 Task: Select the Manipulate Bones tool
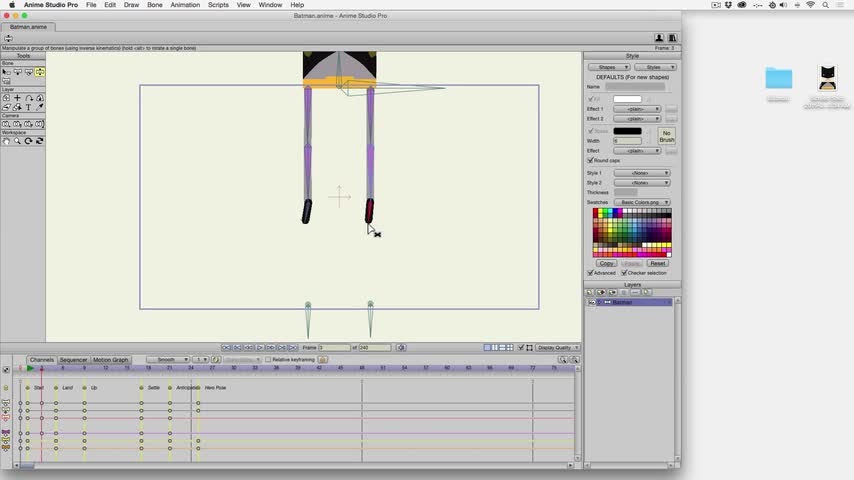40,72
